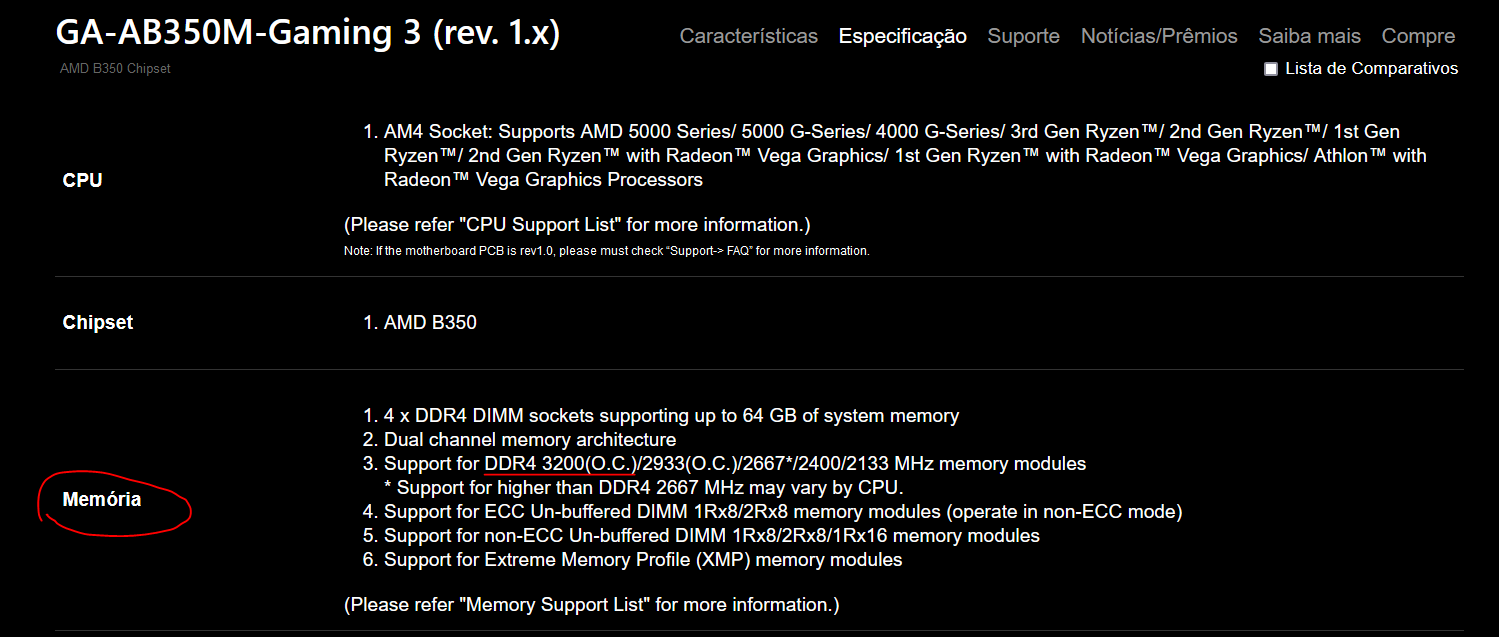Open the Suporte tab
The image size is (1499, 637).
click(1023, 36)
